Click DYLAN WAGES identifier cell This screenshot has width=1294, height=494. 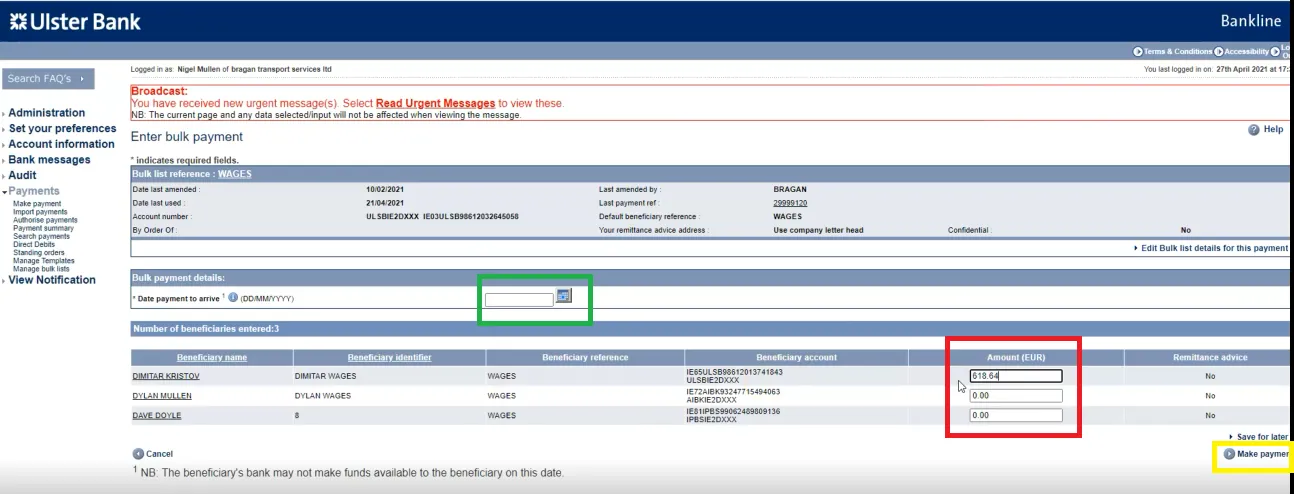(x=321, y=396)
